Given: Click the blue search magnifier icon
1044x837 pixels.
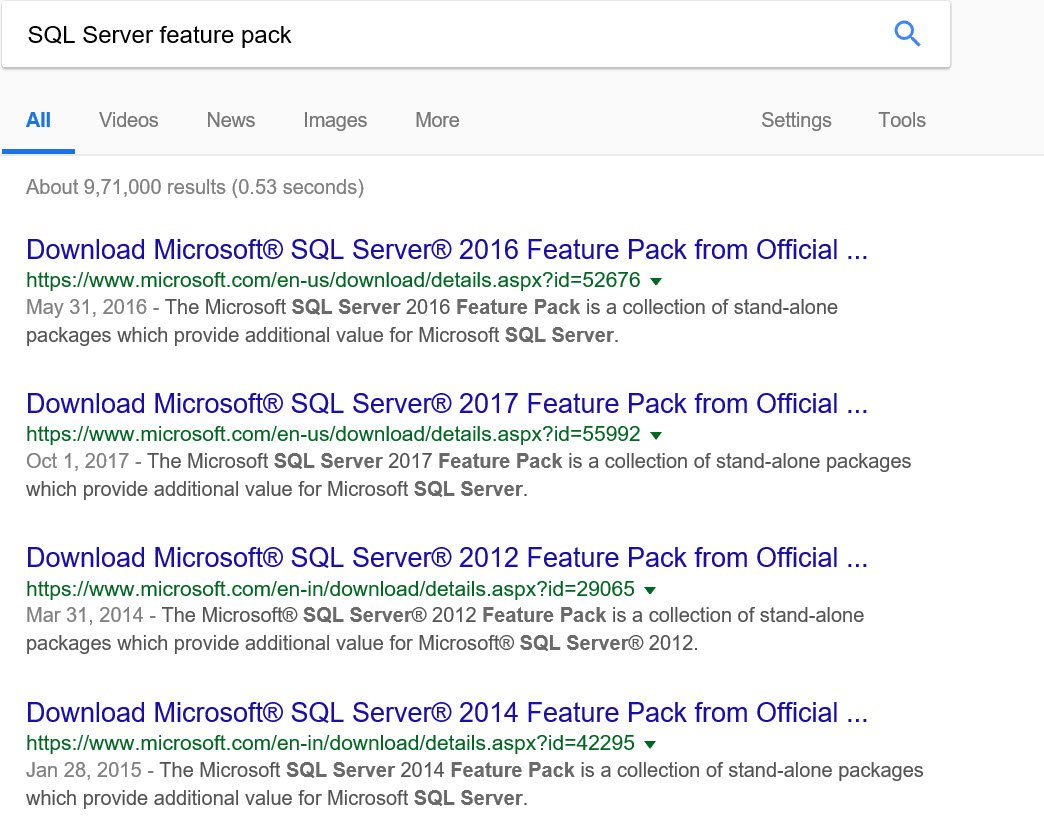Looking at the screenshot, I should 907,33.
